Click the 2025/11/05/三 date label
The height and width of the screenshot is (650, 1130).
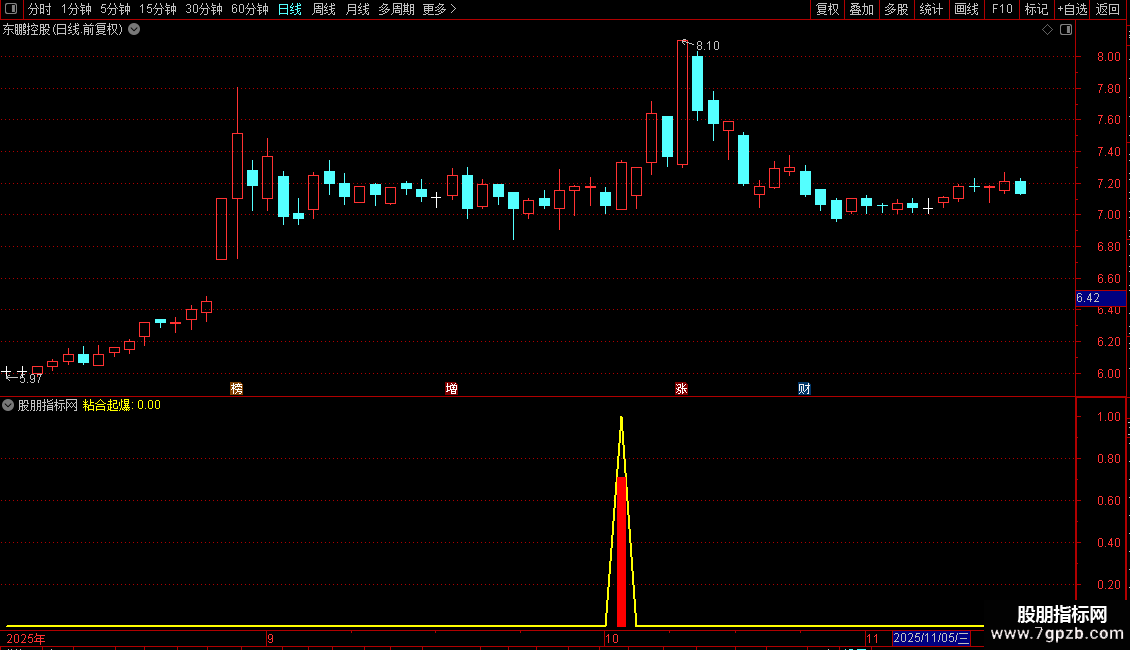931,638
